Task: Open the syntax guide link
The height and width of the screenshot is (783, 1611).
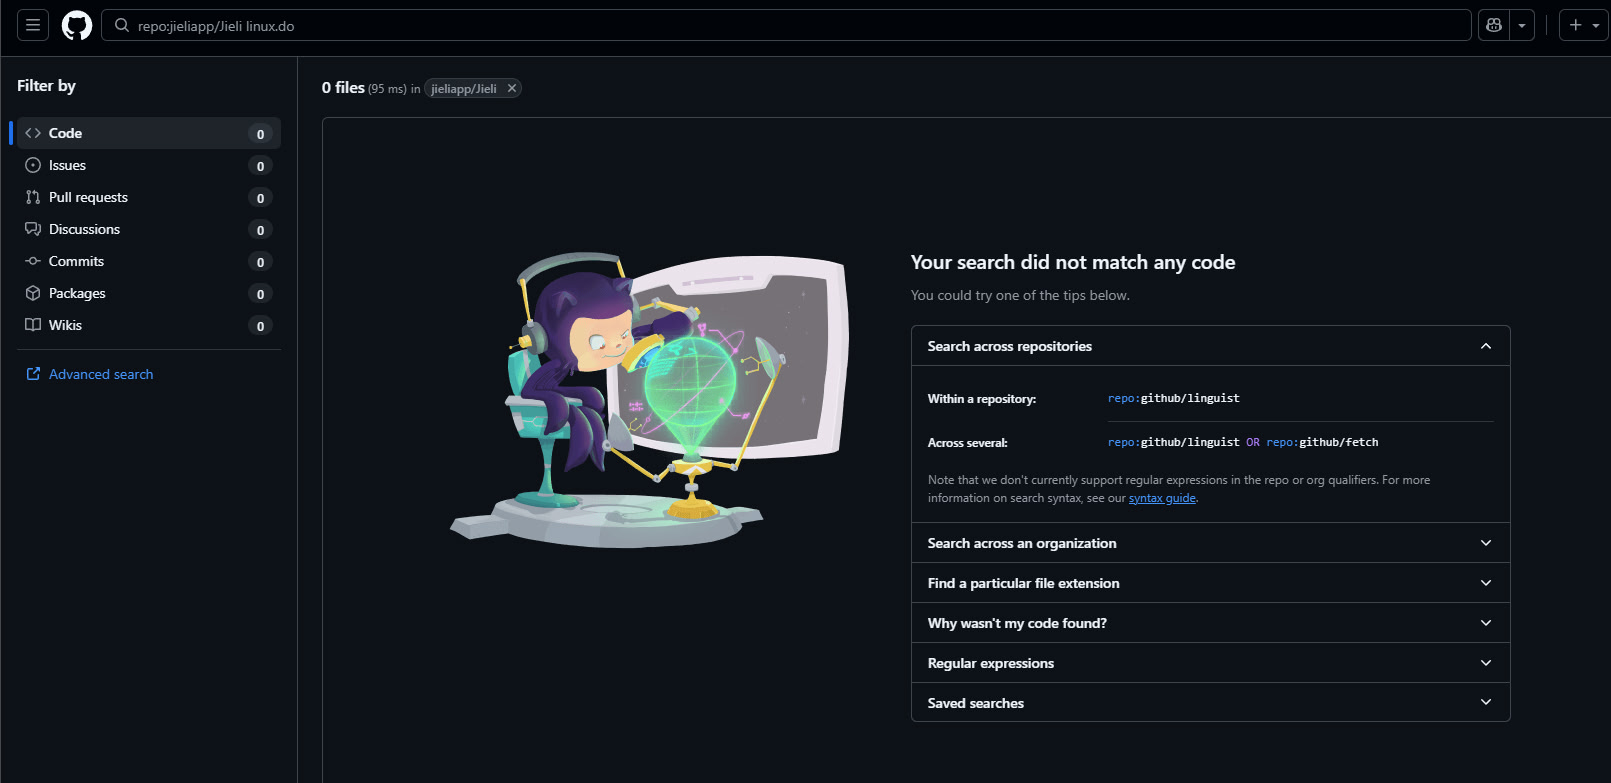Action: point(1162,498)
